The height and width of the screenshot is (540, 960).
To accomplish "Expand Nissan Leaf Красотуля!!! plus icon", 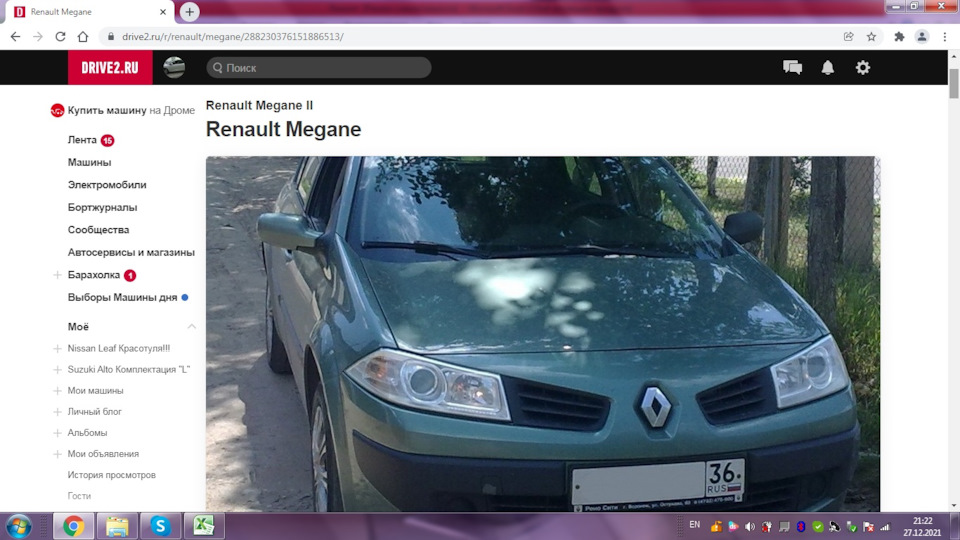I will (x=57, y=348).
